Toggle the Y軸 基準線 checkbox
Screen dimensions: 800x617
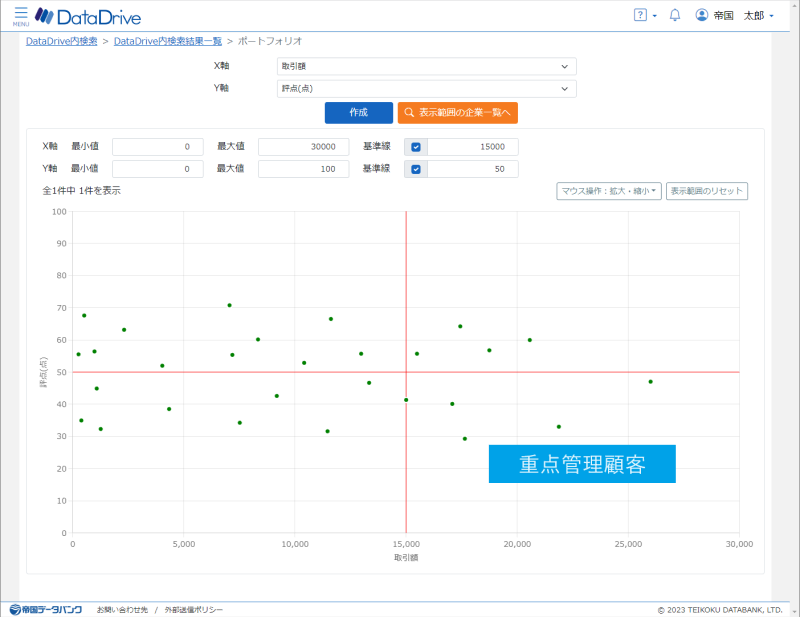(x=416, y=169)
